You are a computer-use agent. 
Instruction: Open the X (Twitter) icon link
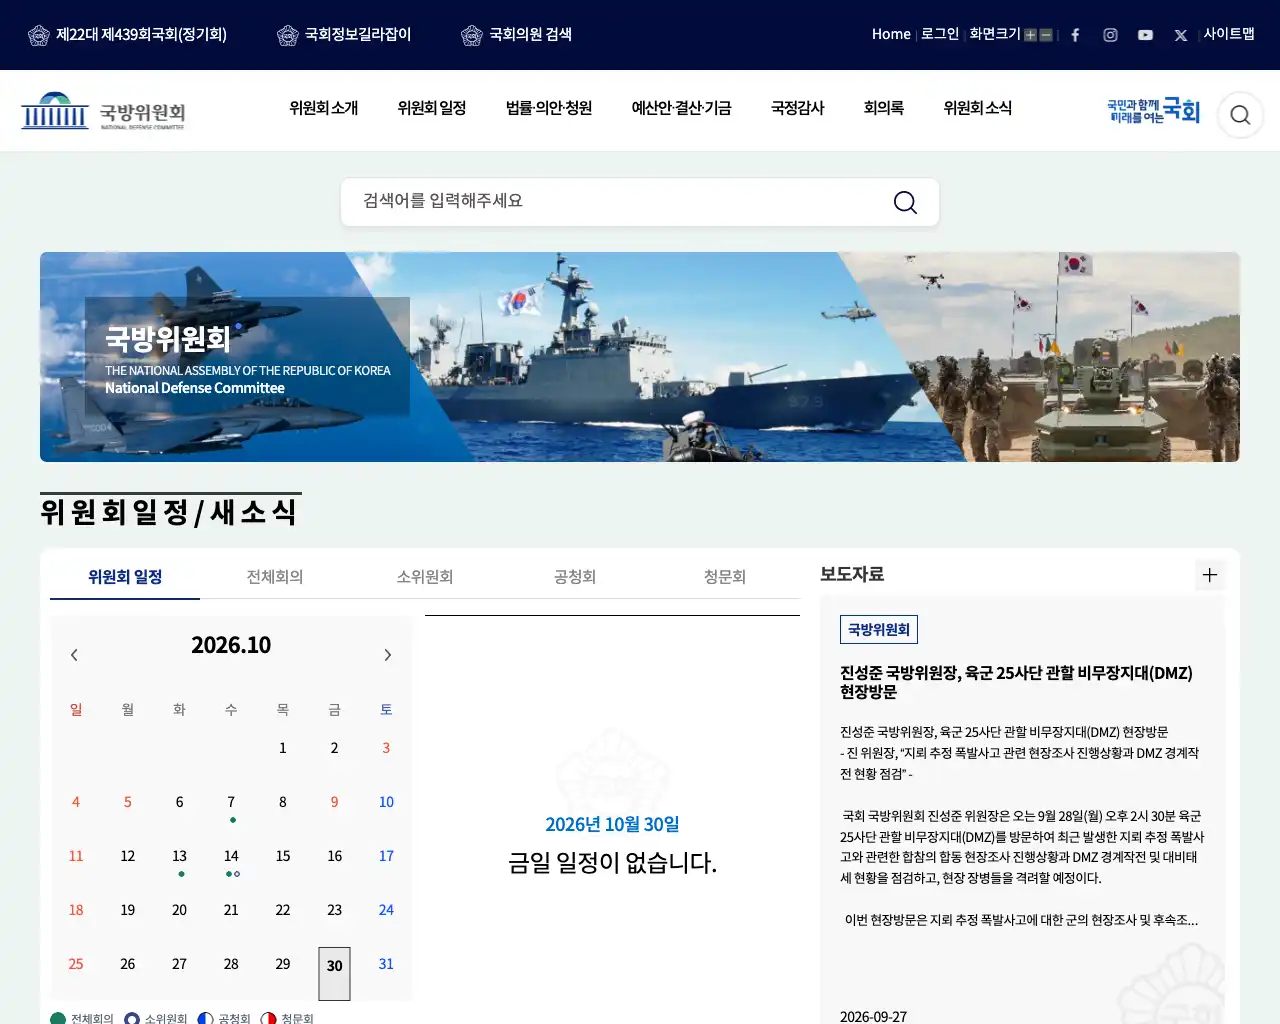pyautogui.click(x=1181, y=35)
